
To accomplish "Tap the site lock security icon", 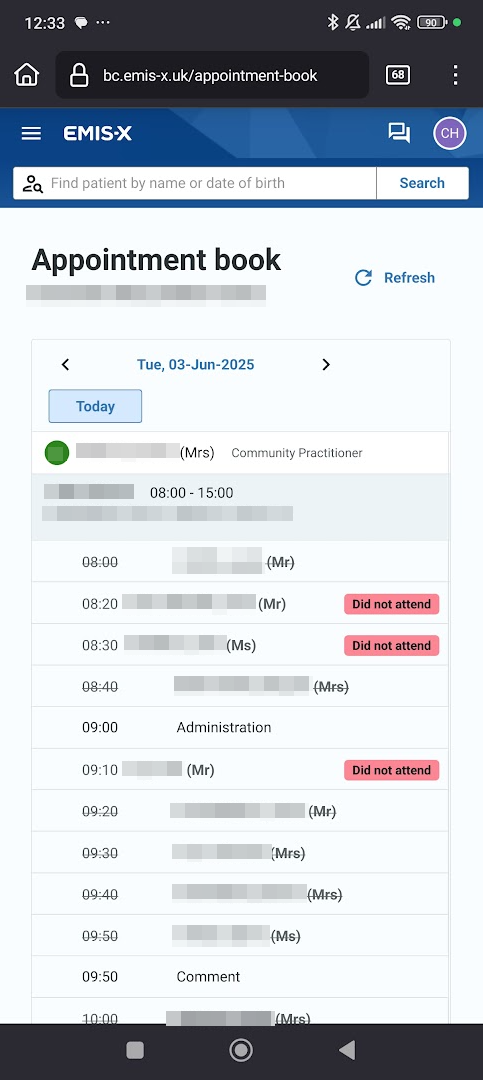I will pyautogui.click(x=79, y=74).
